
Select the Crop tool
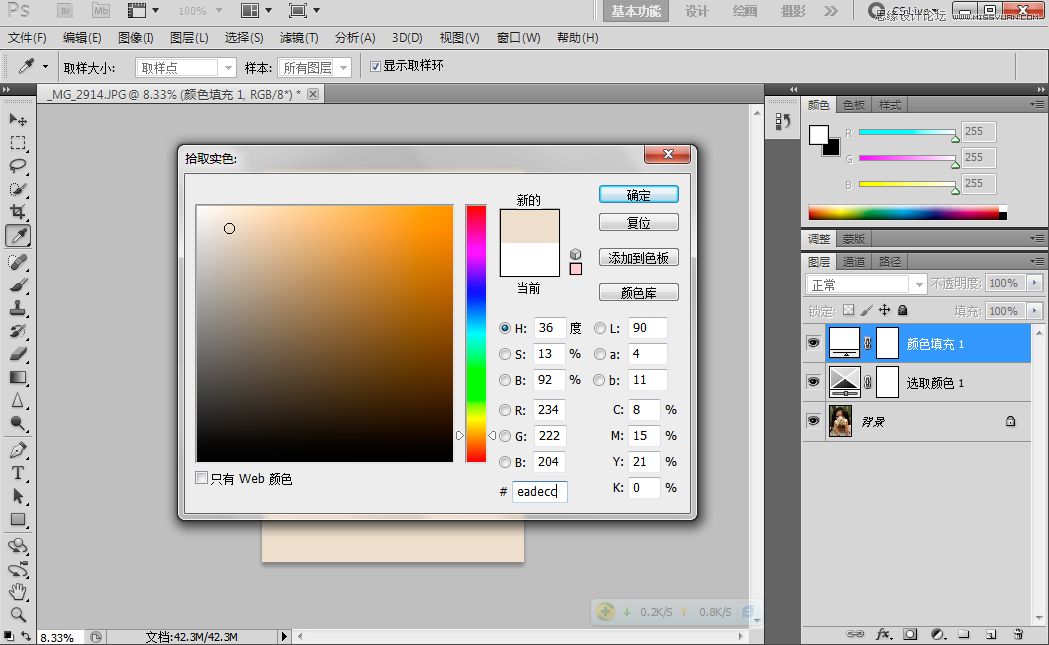click(18, 213)
